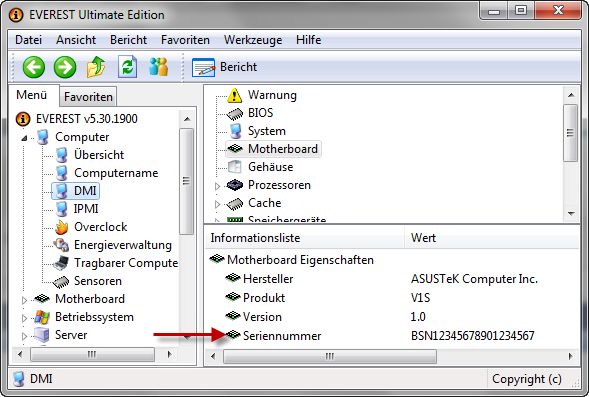Click the Copyright (c) status bar text
The width and height of the screenshot is (589, 397).
pos(527,379)
